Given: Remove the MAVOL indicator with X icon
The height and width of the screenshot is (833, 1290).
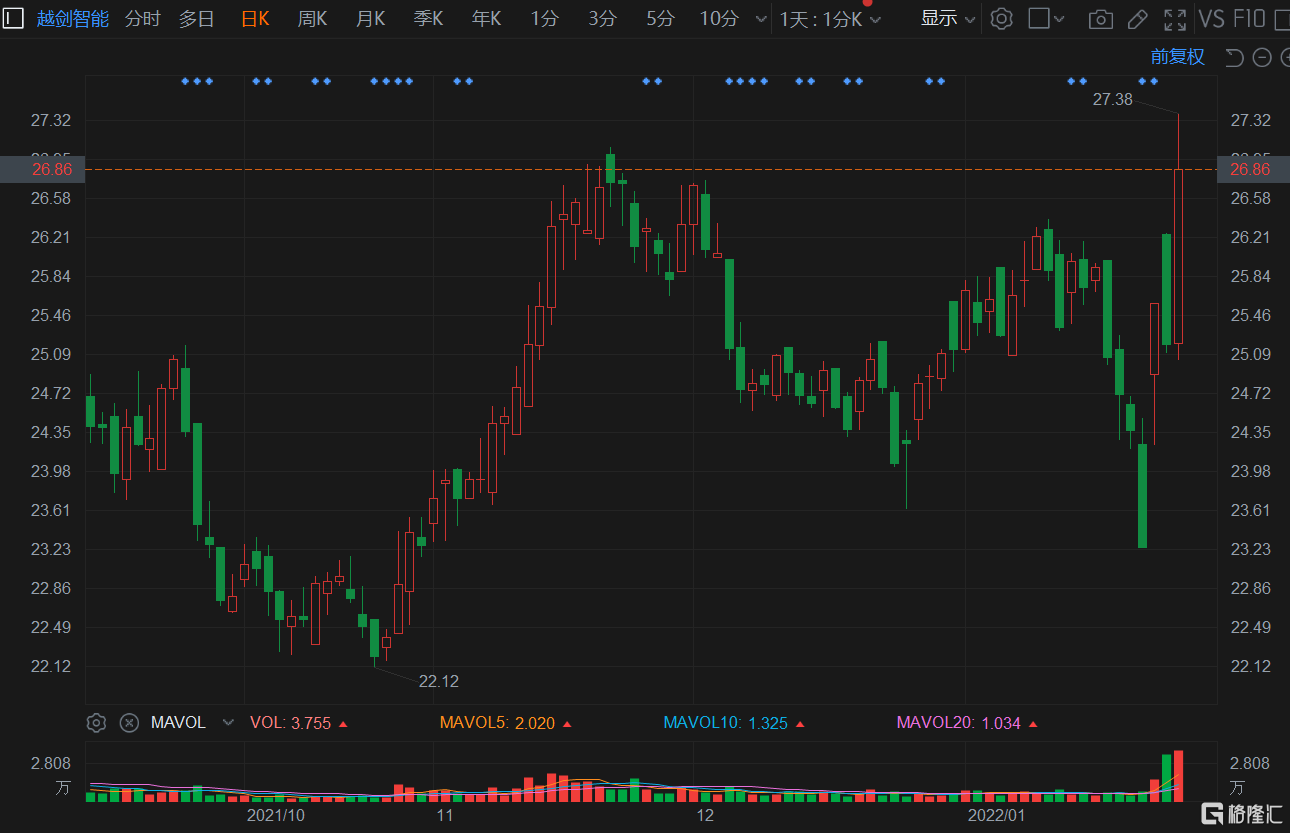Looking at the screenshot, I should click(129, 722).
